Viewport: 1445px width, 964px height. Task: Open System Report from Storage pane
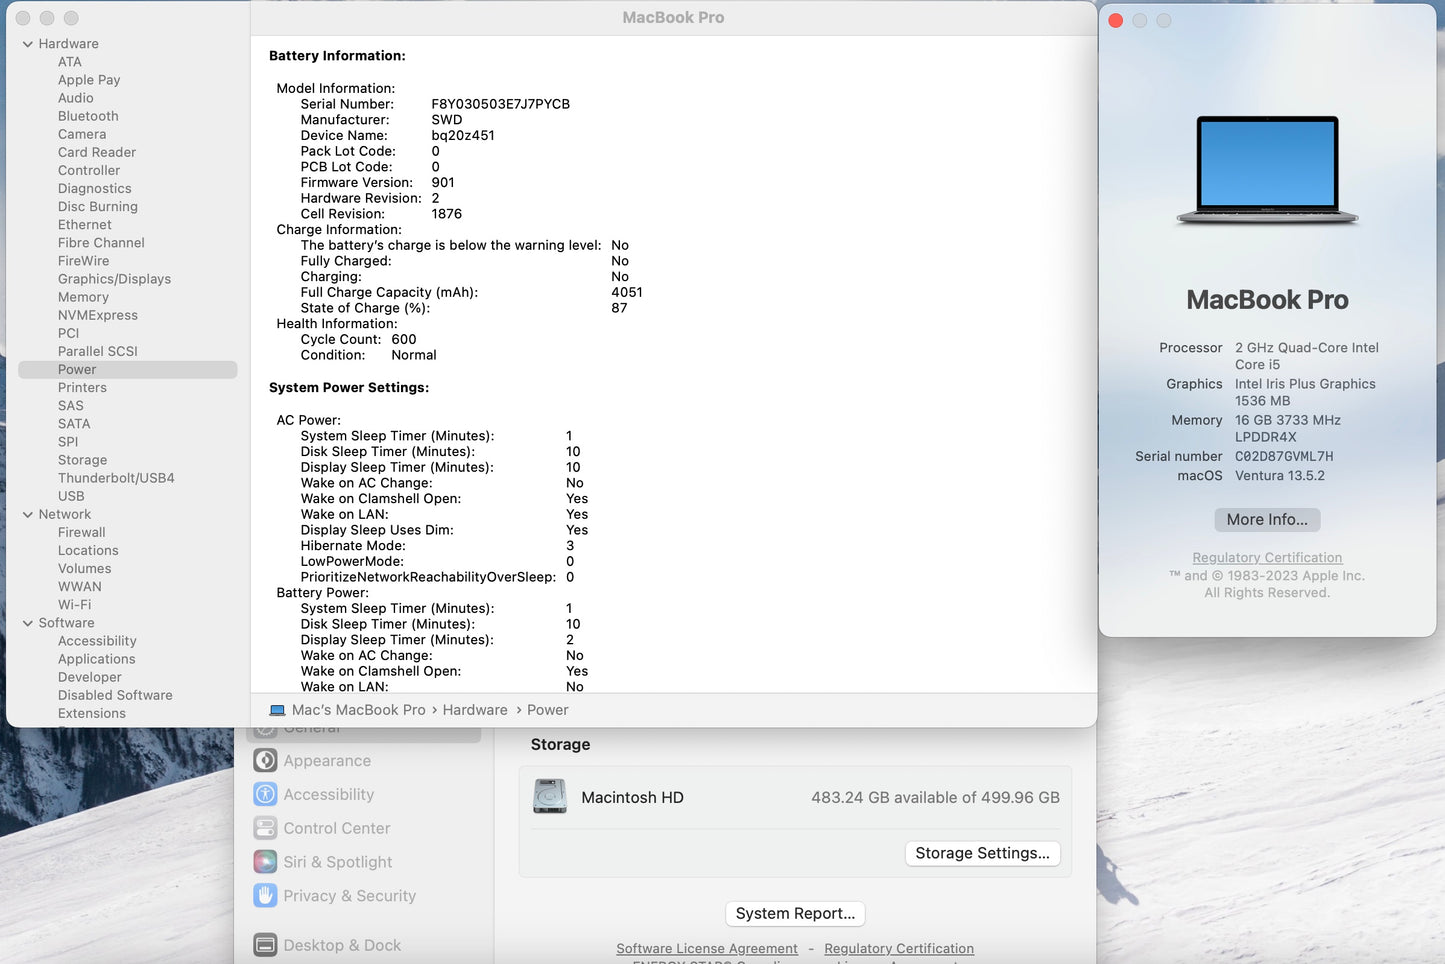point(794,913)
